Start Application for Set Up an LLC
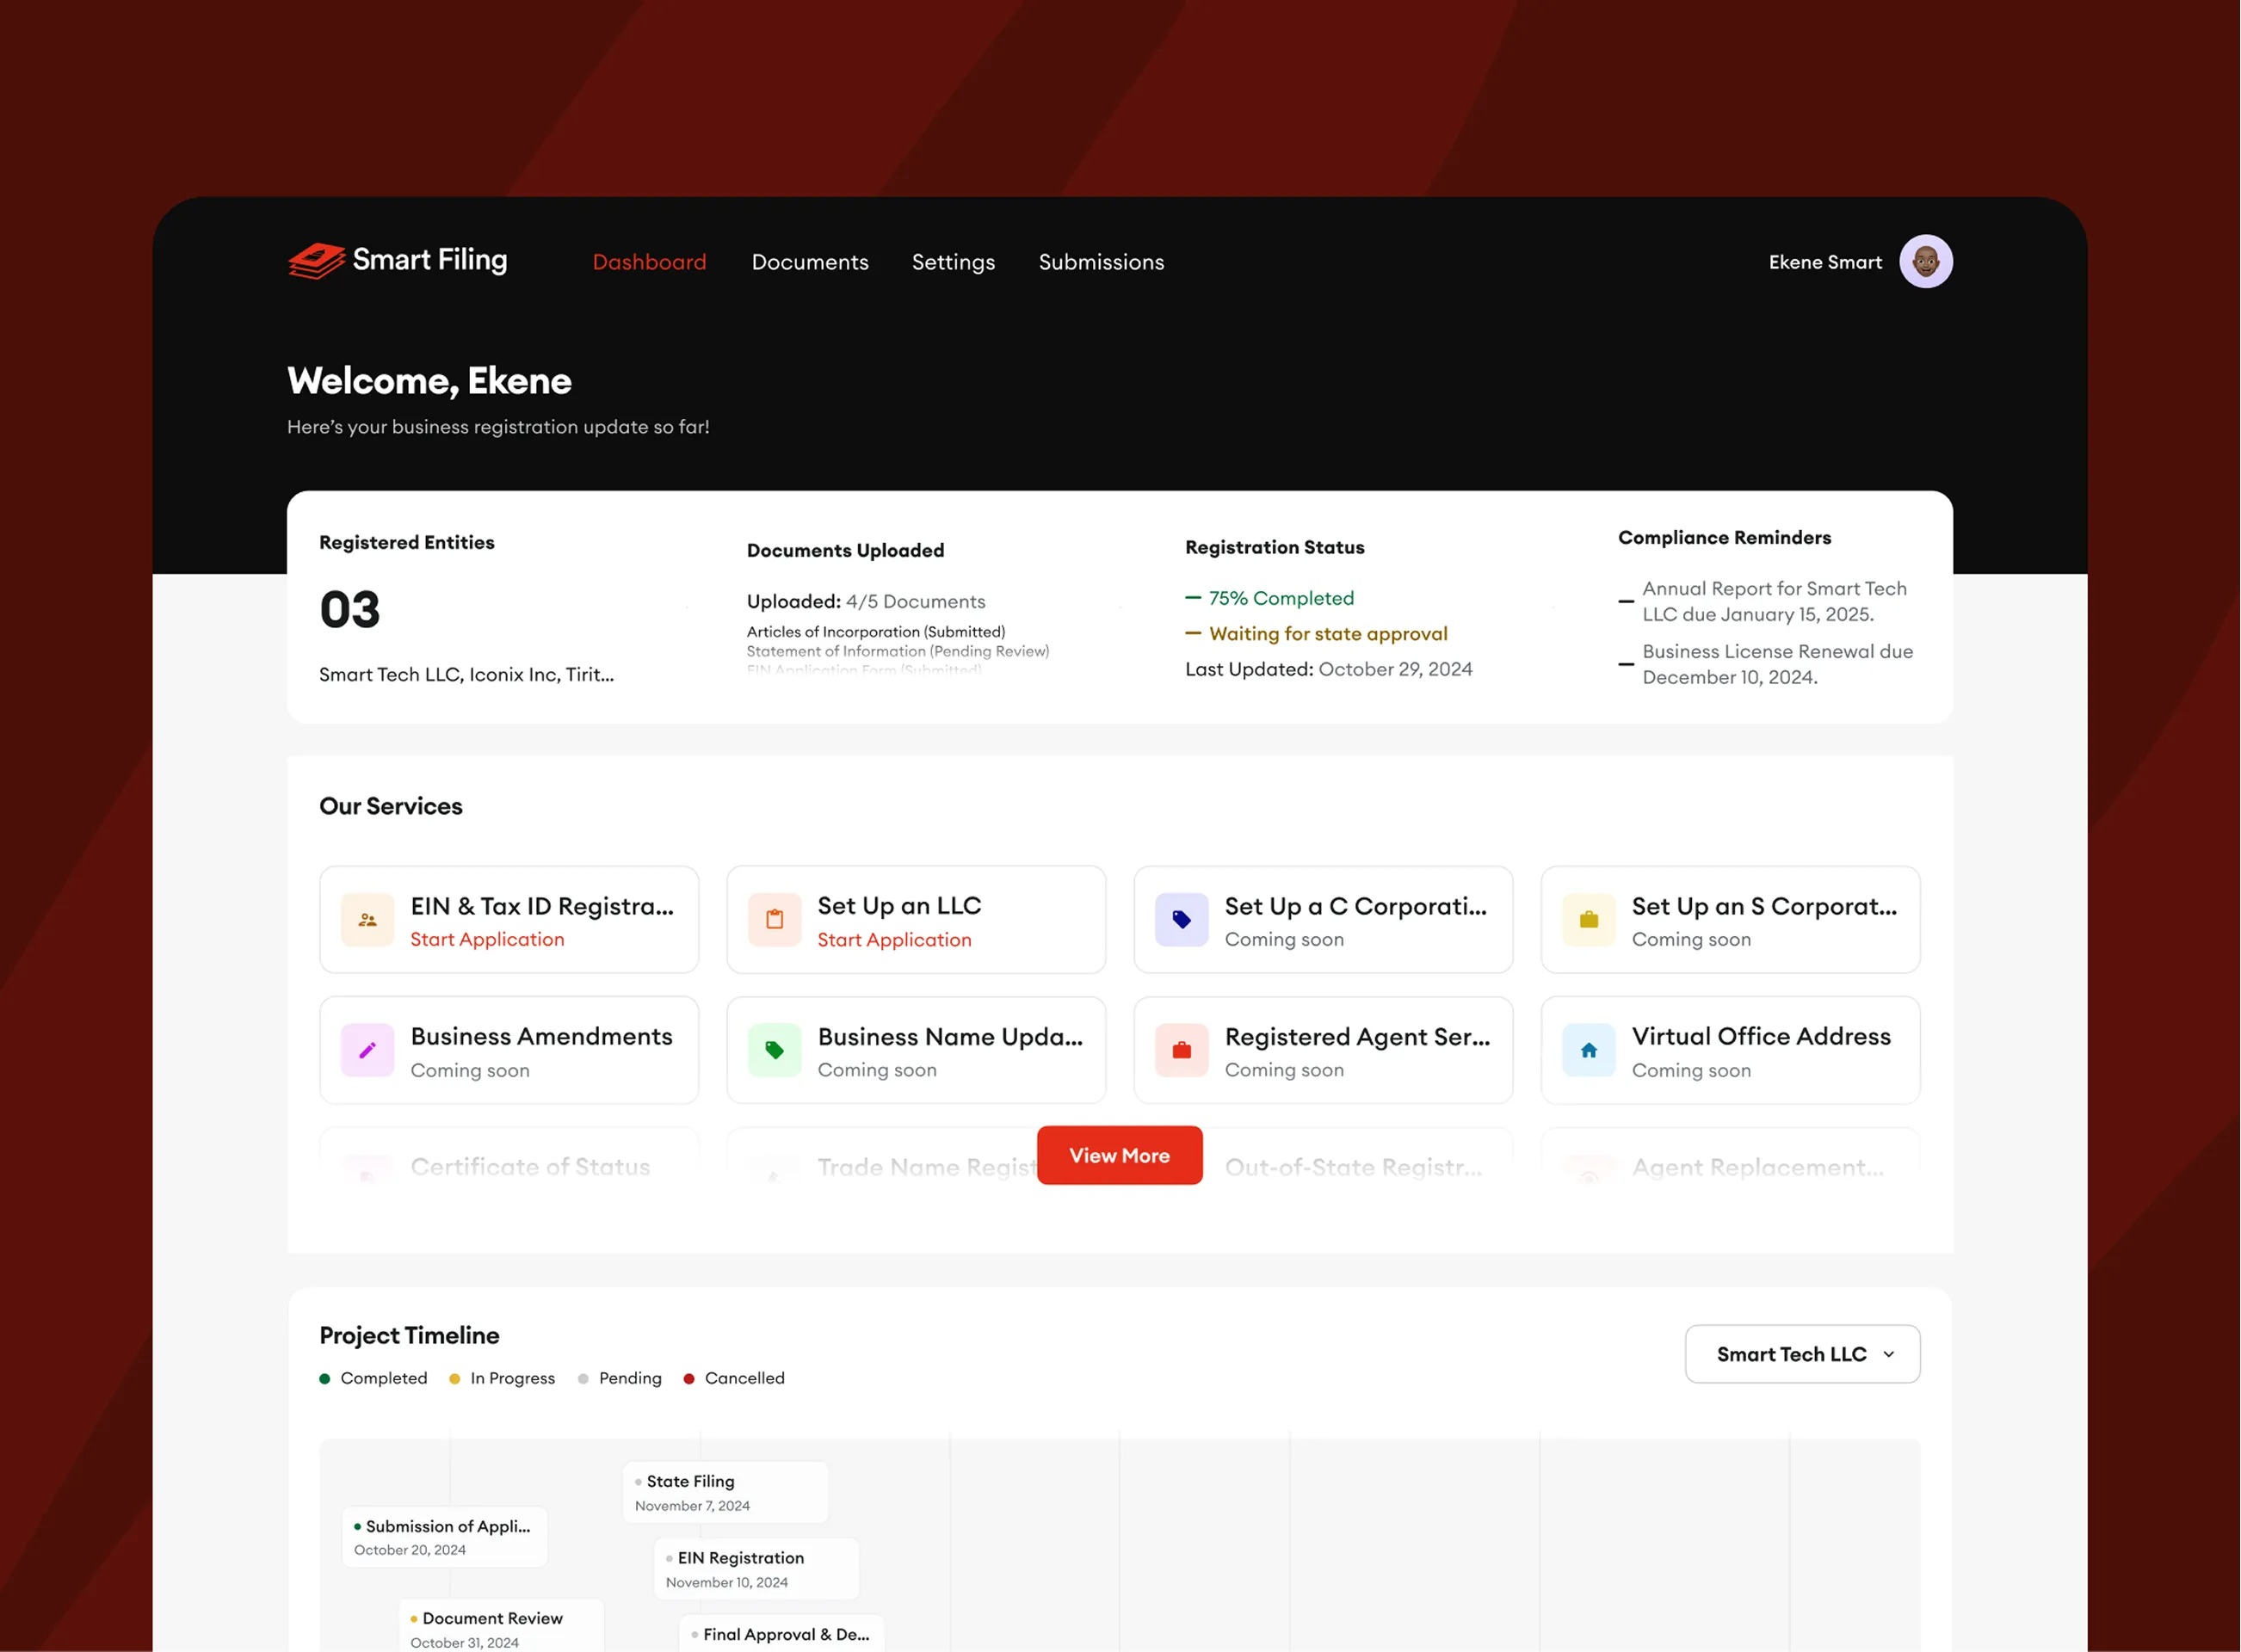The image size is (2241, 1652). 894,940
